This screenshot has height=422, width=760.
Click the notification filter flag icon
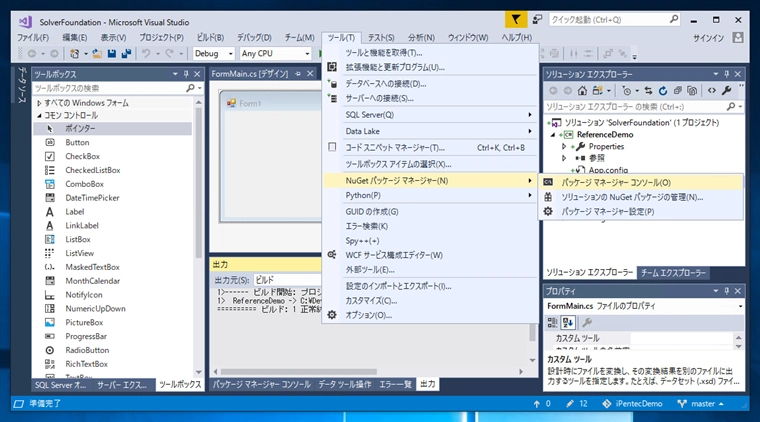pyautogui.click(x=516, y=20)
